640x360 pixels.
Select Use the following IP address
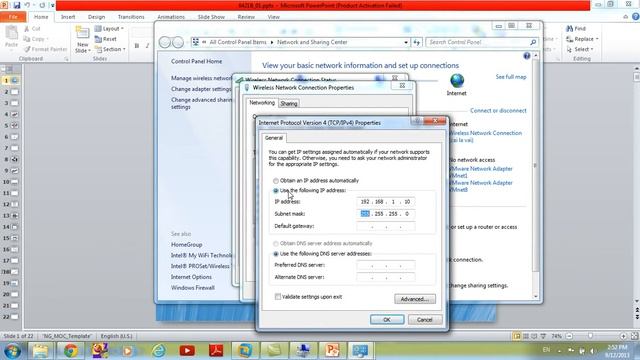tap(276, 191)
